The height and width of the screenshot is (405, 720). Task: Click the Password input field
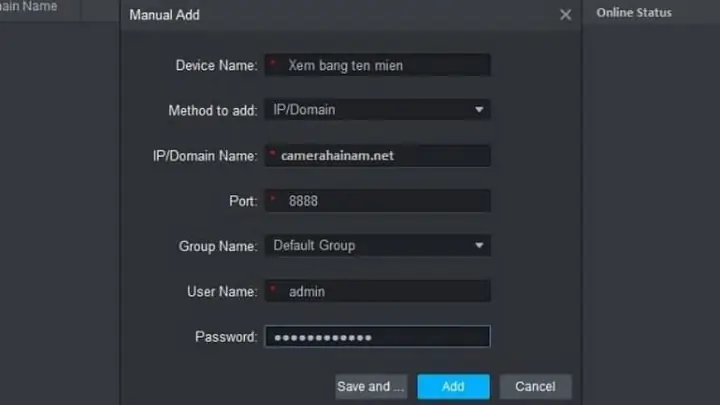coord(377,337)
